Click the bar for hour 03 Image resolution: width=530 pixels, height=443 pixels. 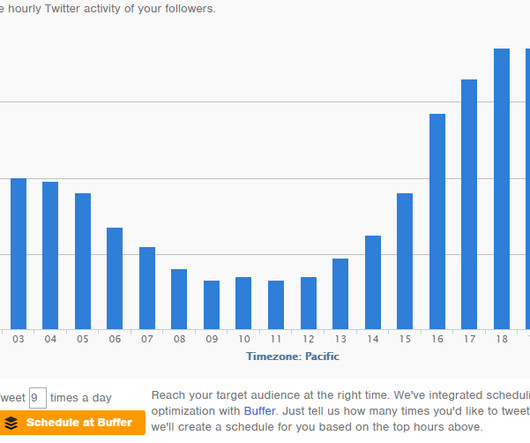[19, 254]
